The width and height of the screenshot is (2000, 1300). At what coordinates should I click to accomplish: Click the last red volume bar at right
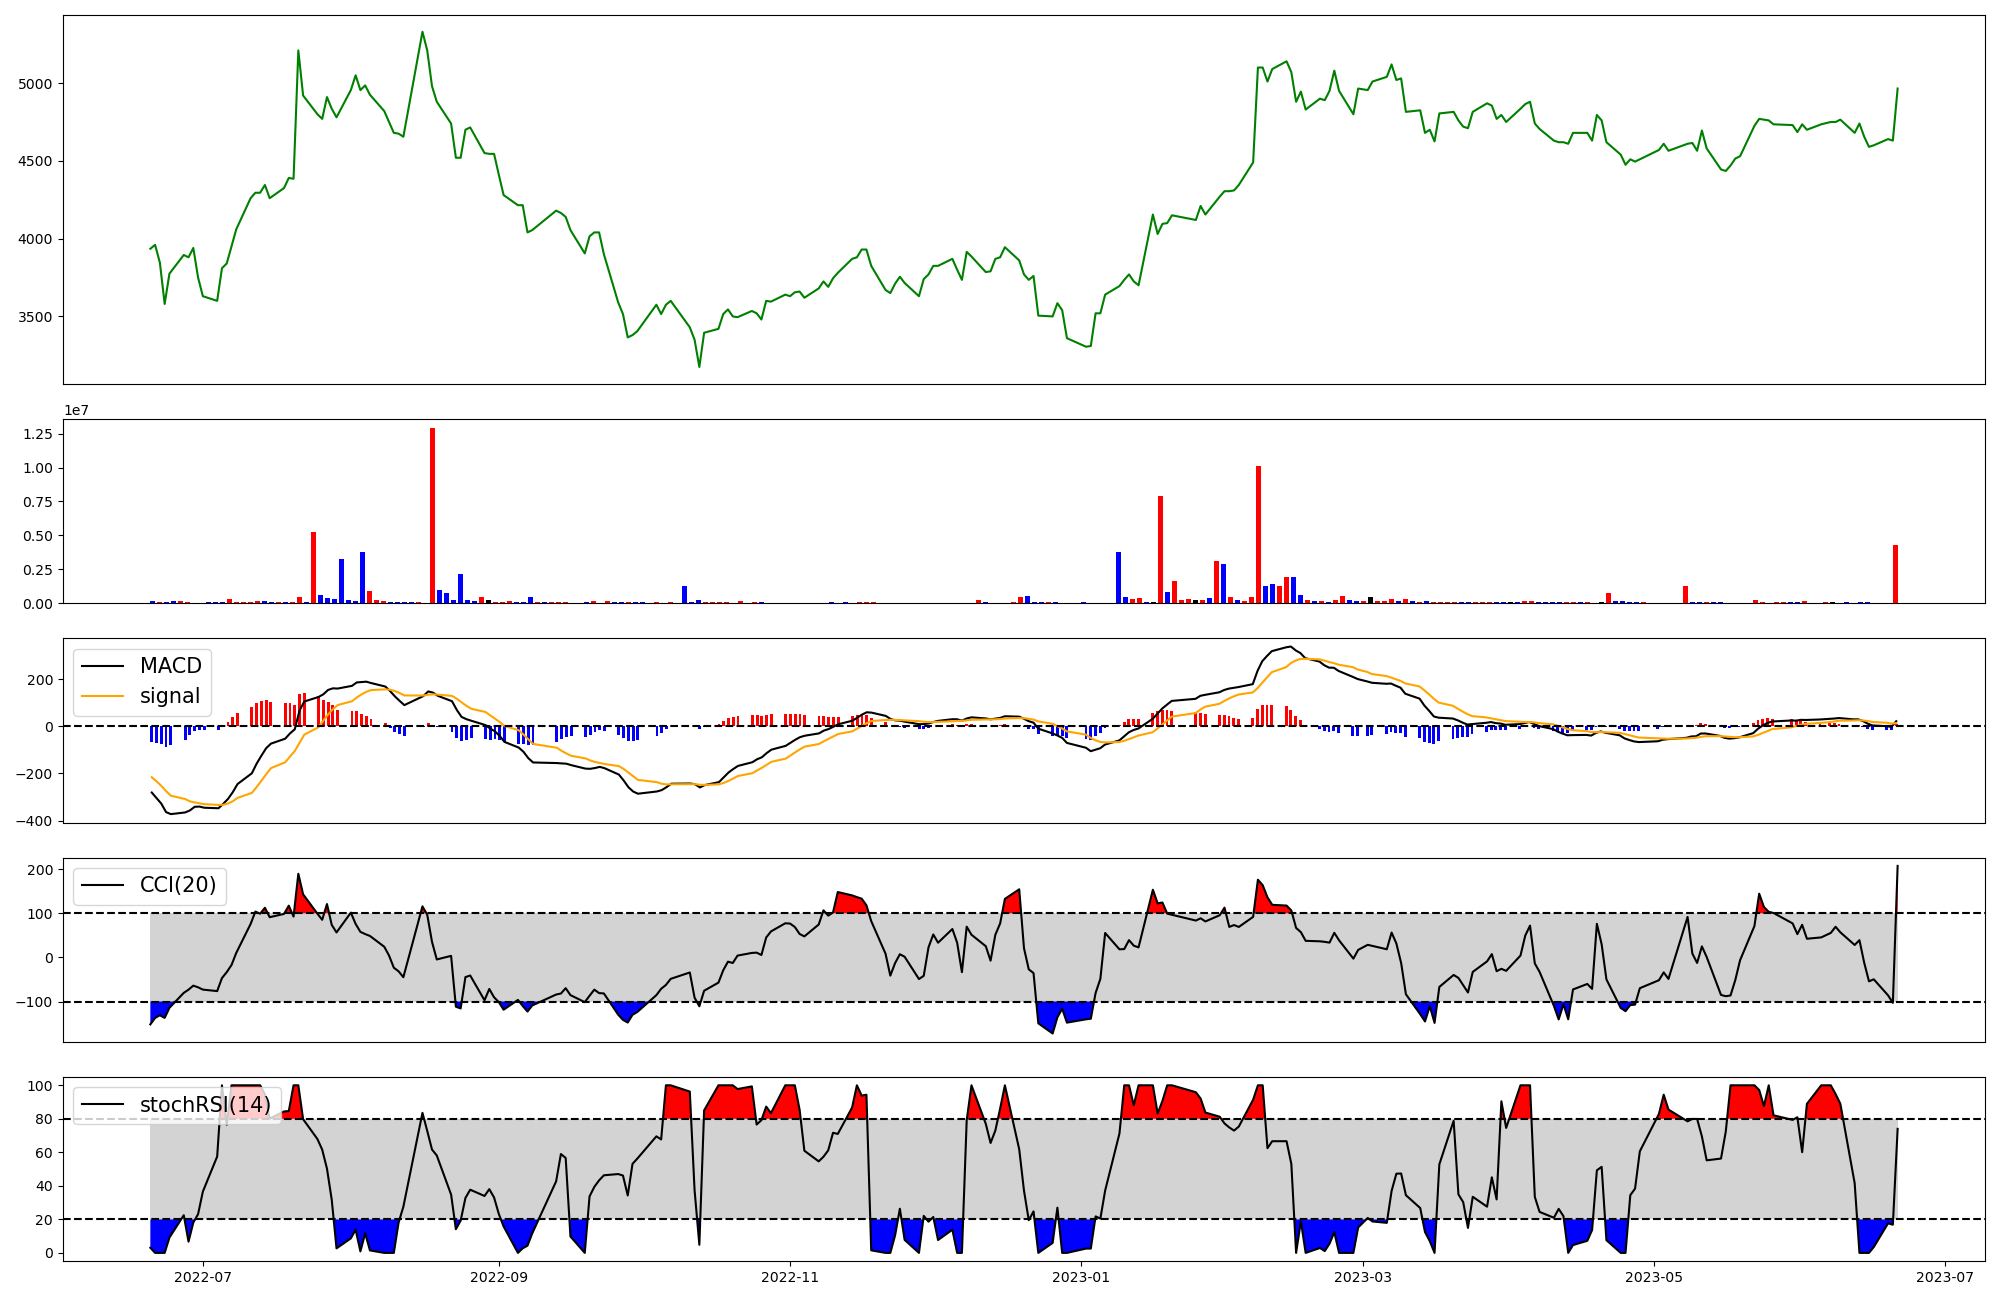point(1895,574)
